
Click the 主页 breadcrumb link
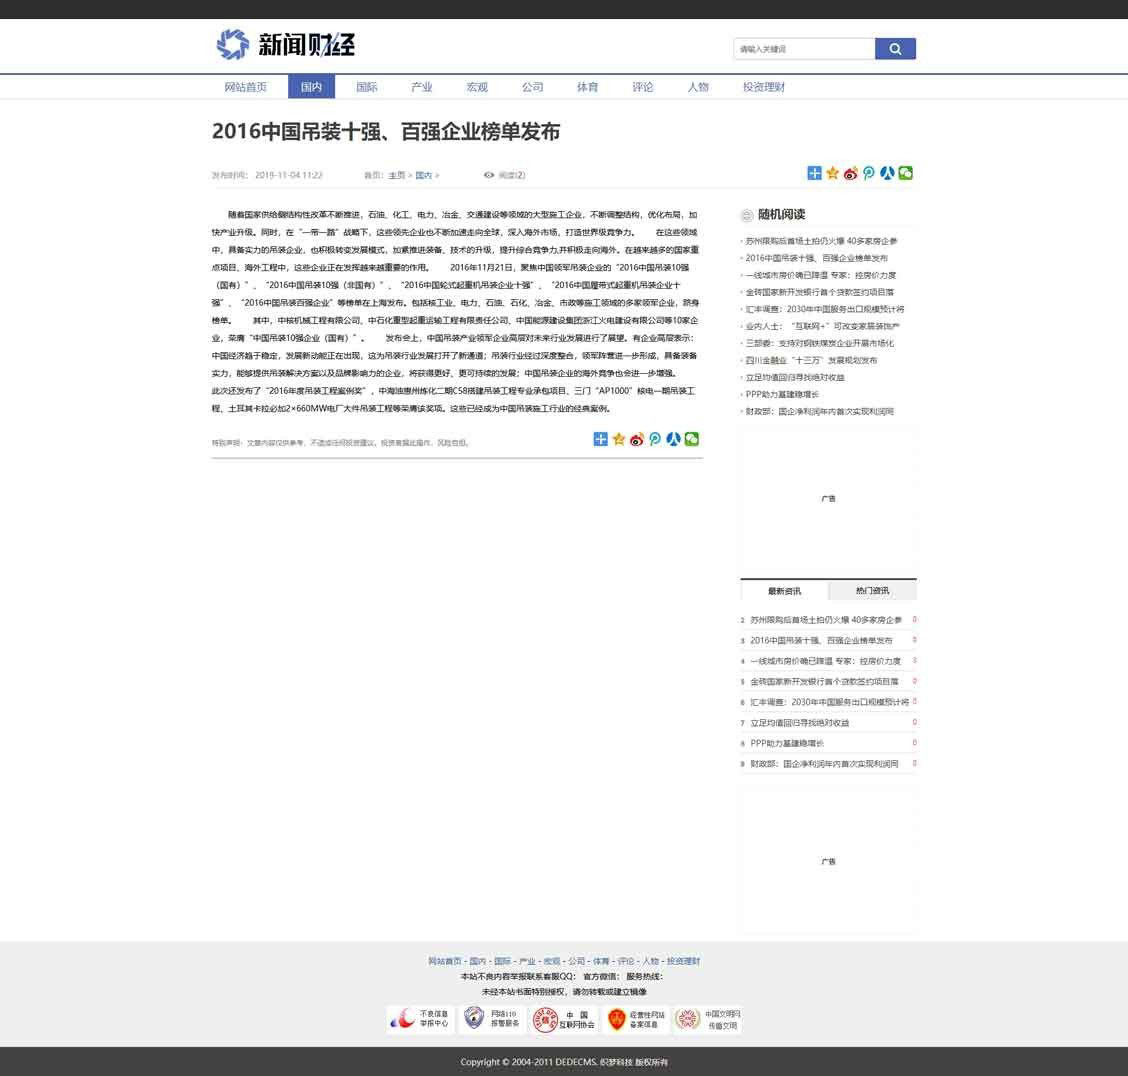397,175
